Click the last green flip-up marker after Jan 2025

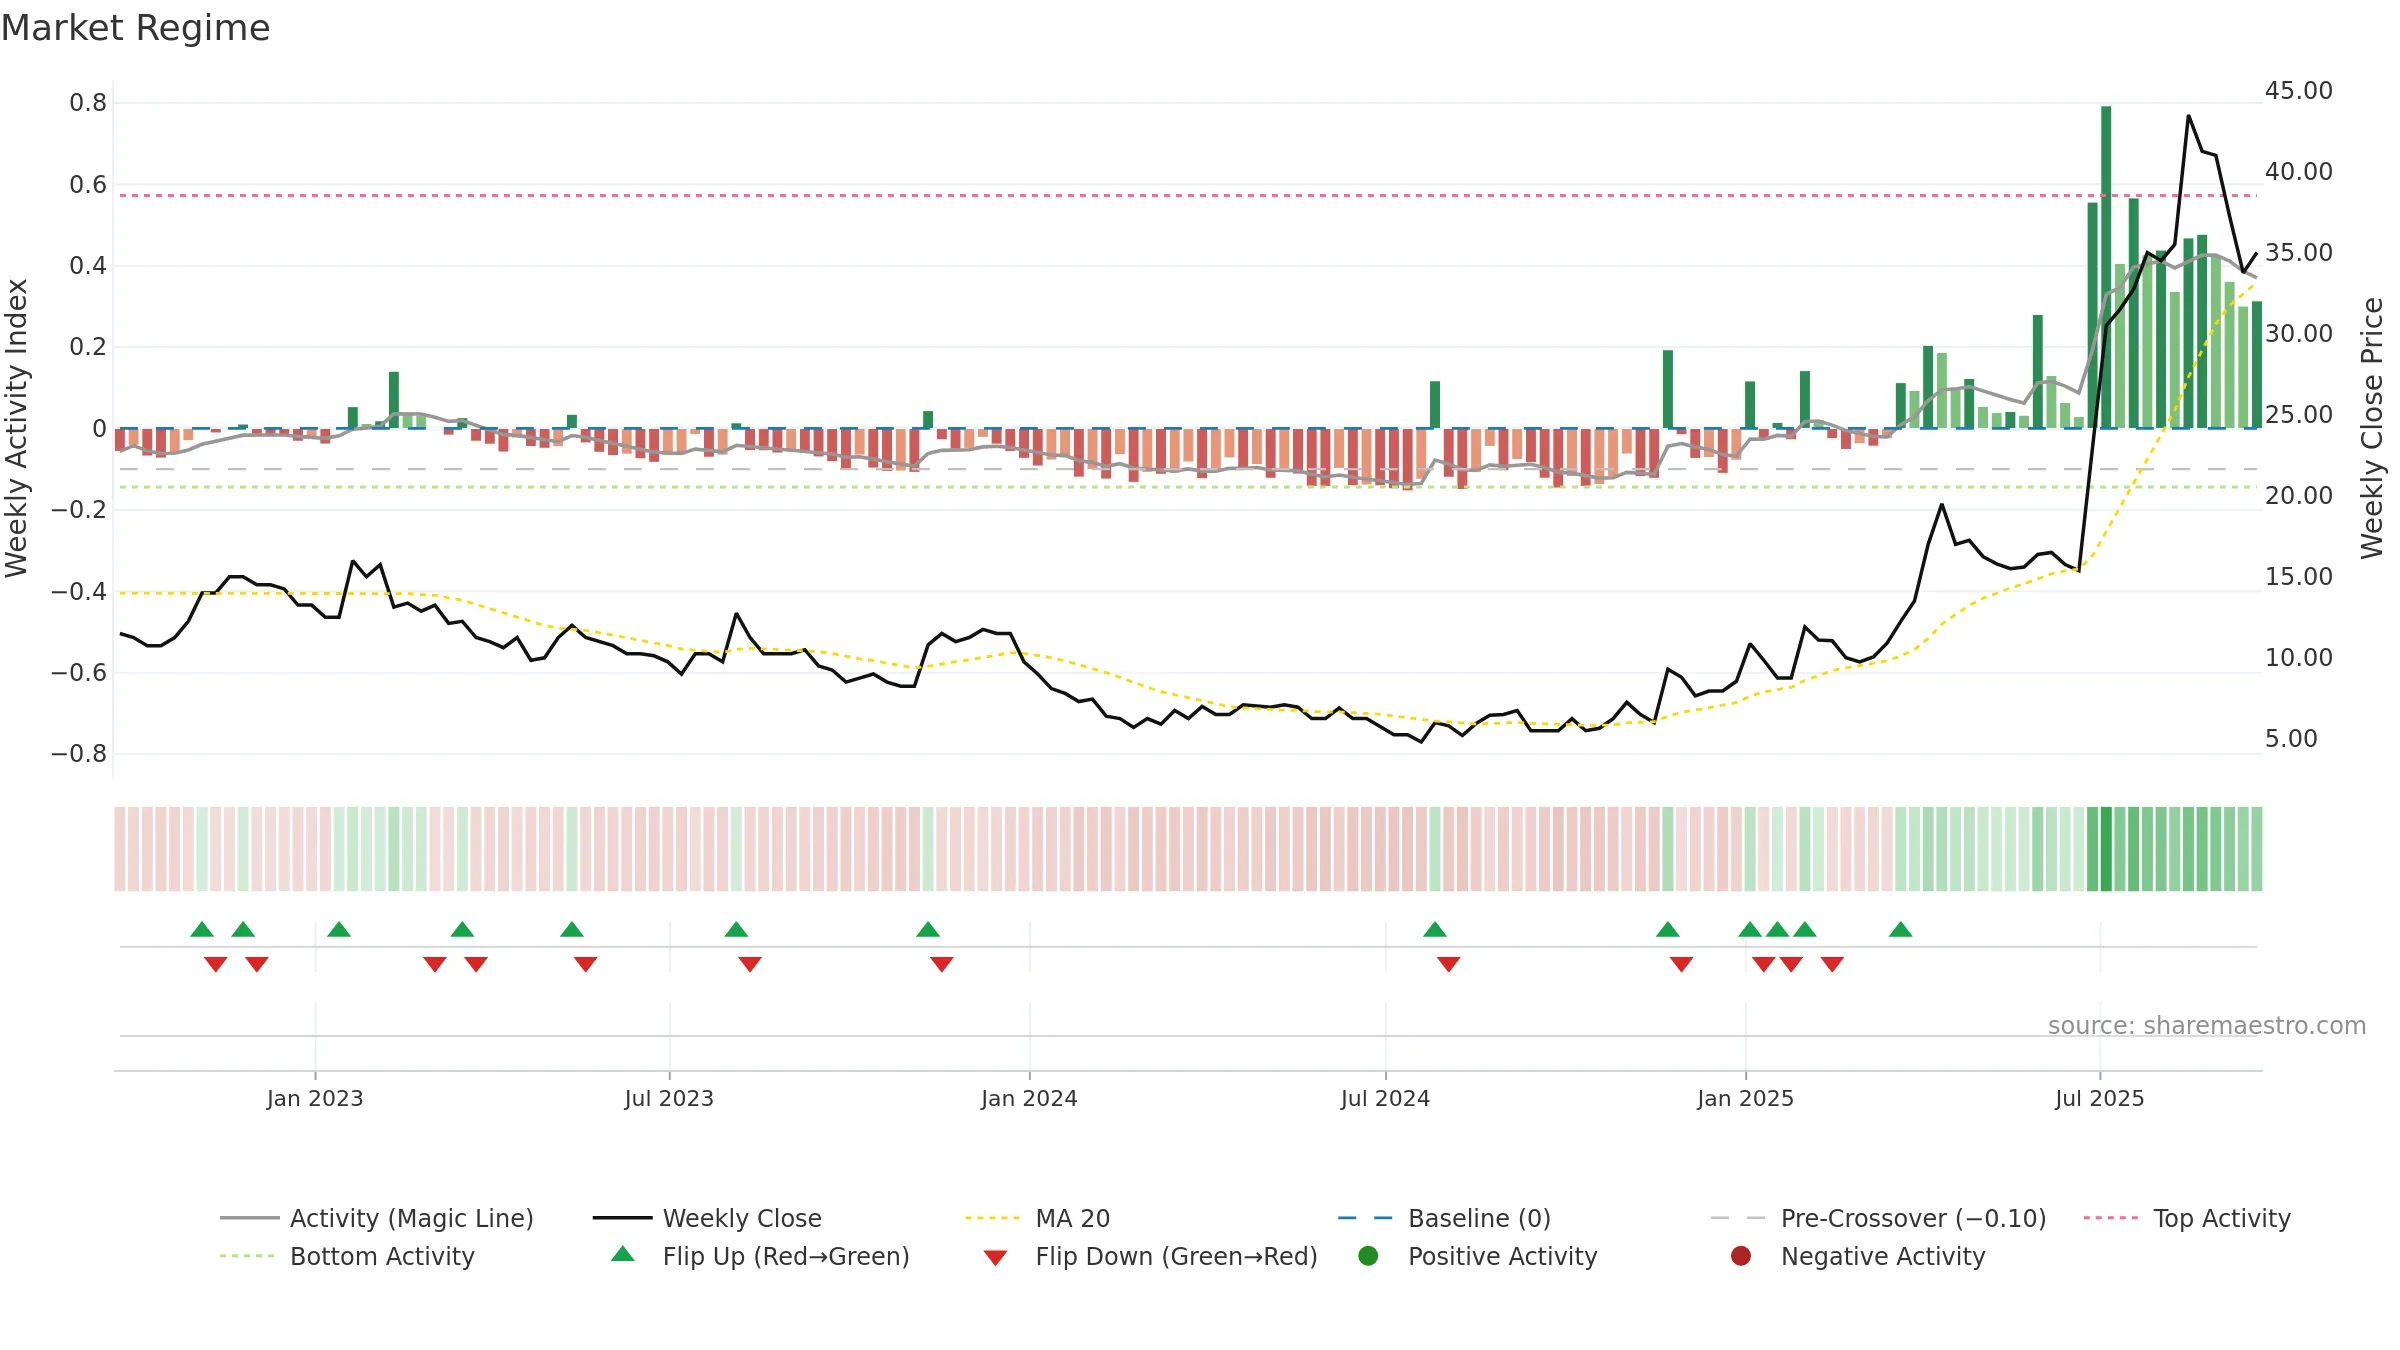click(x=1901, y=929)
